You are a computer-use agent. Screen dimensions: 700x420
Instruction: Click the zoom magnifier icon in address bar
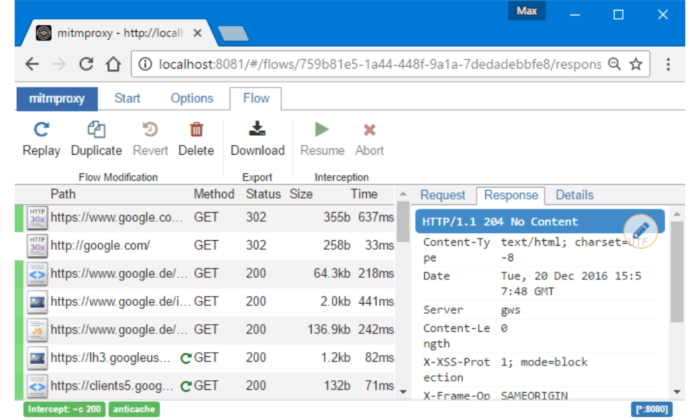[x=615, y=64]
